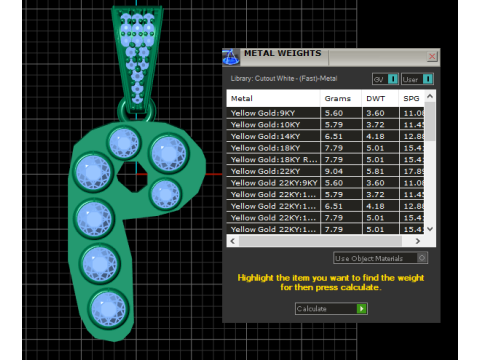Select the Yellow Gold 22KY:9KY row
Viewport: 480px width, 360px height.
click(x=326, y=183)
